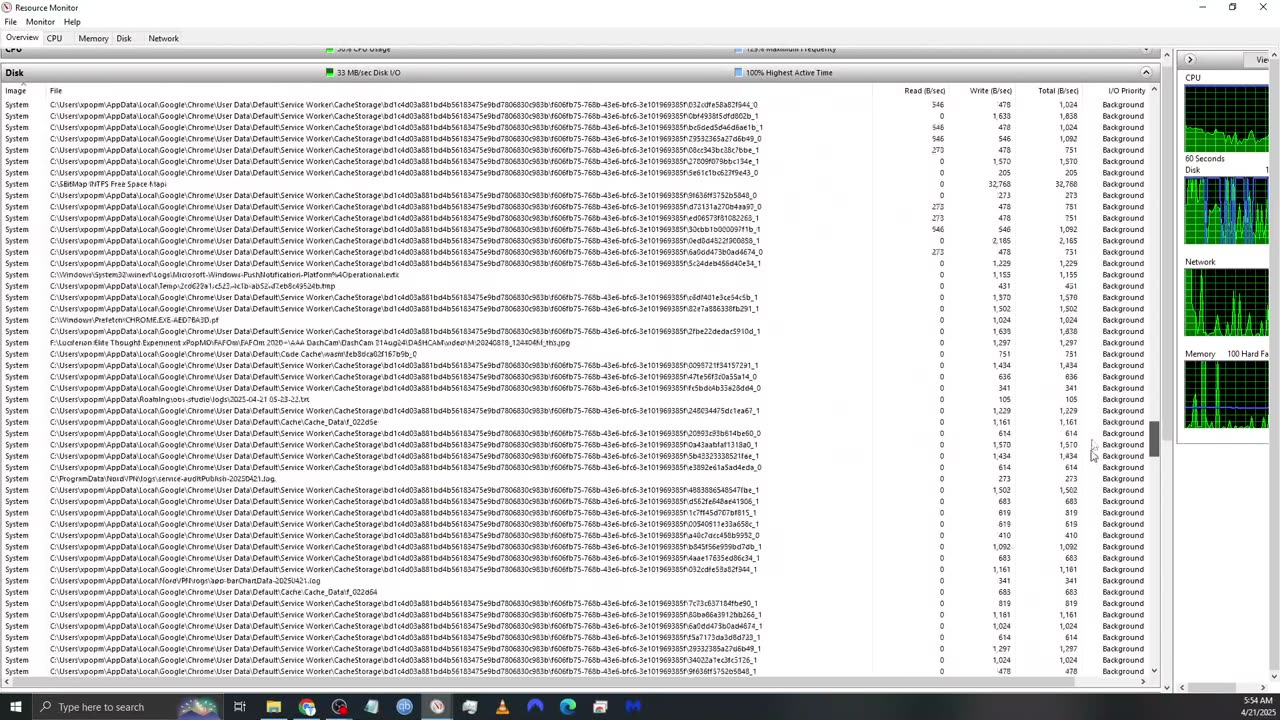The image size is (1280, 720).
Task: Switch to Resource Monitor taskbar icon
Action: click(x=437, y=707)
